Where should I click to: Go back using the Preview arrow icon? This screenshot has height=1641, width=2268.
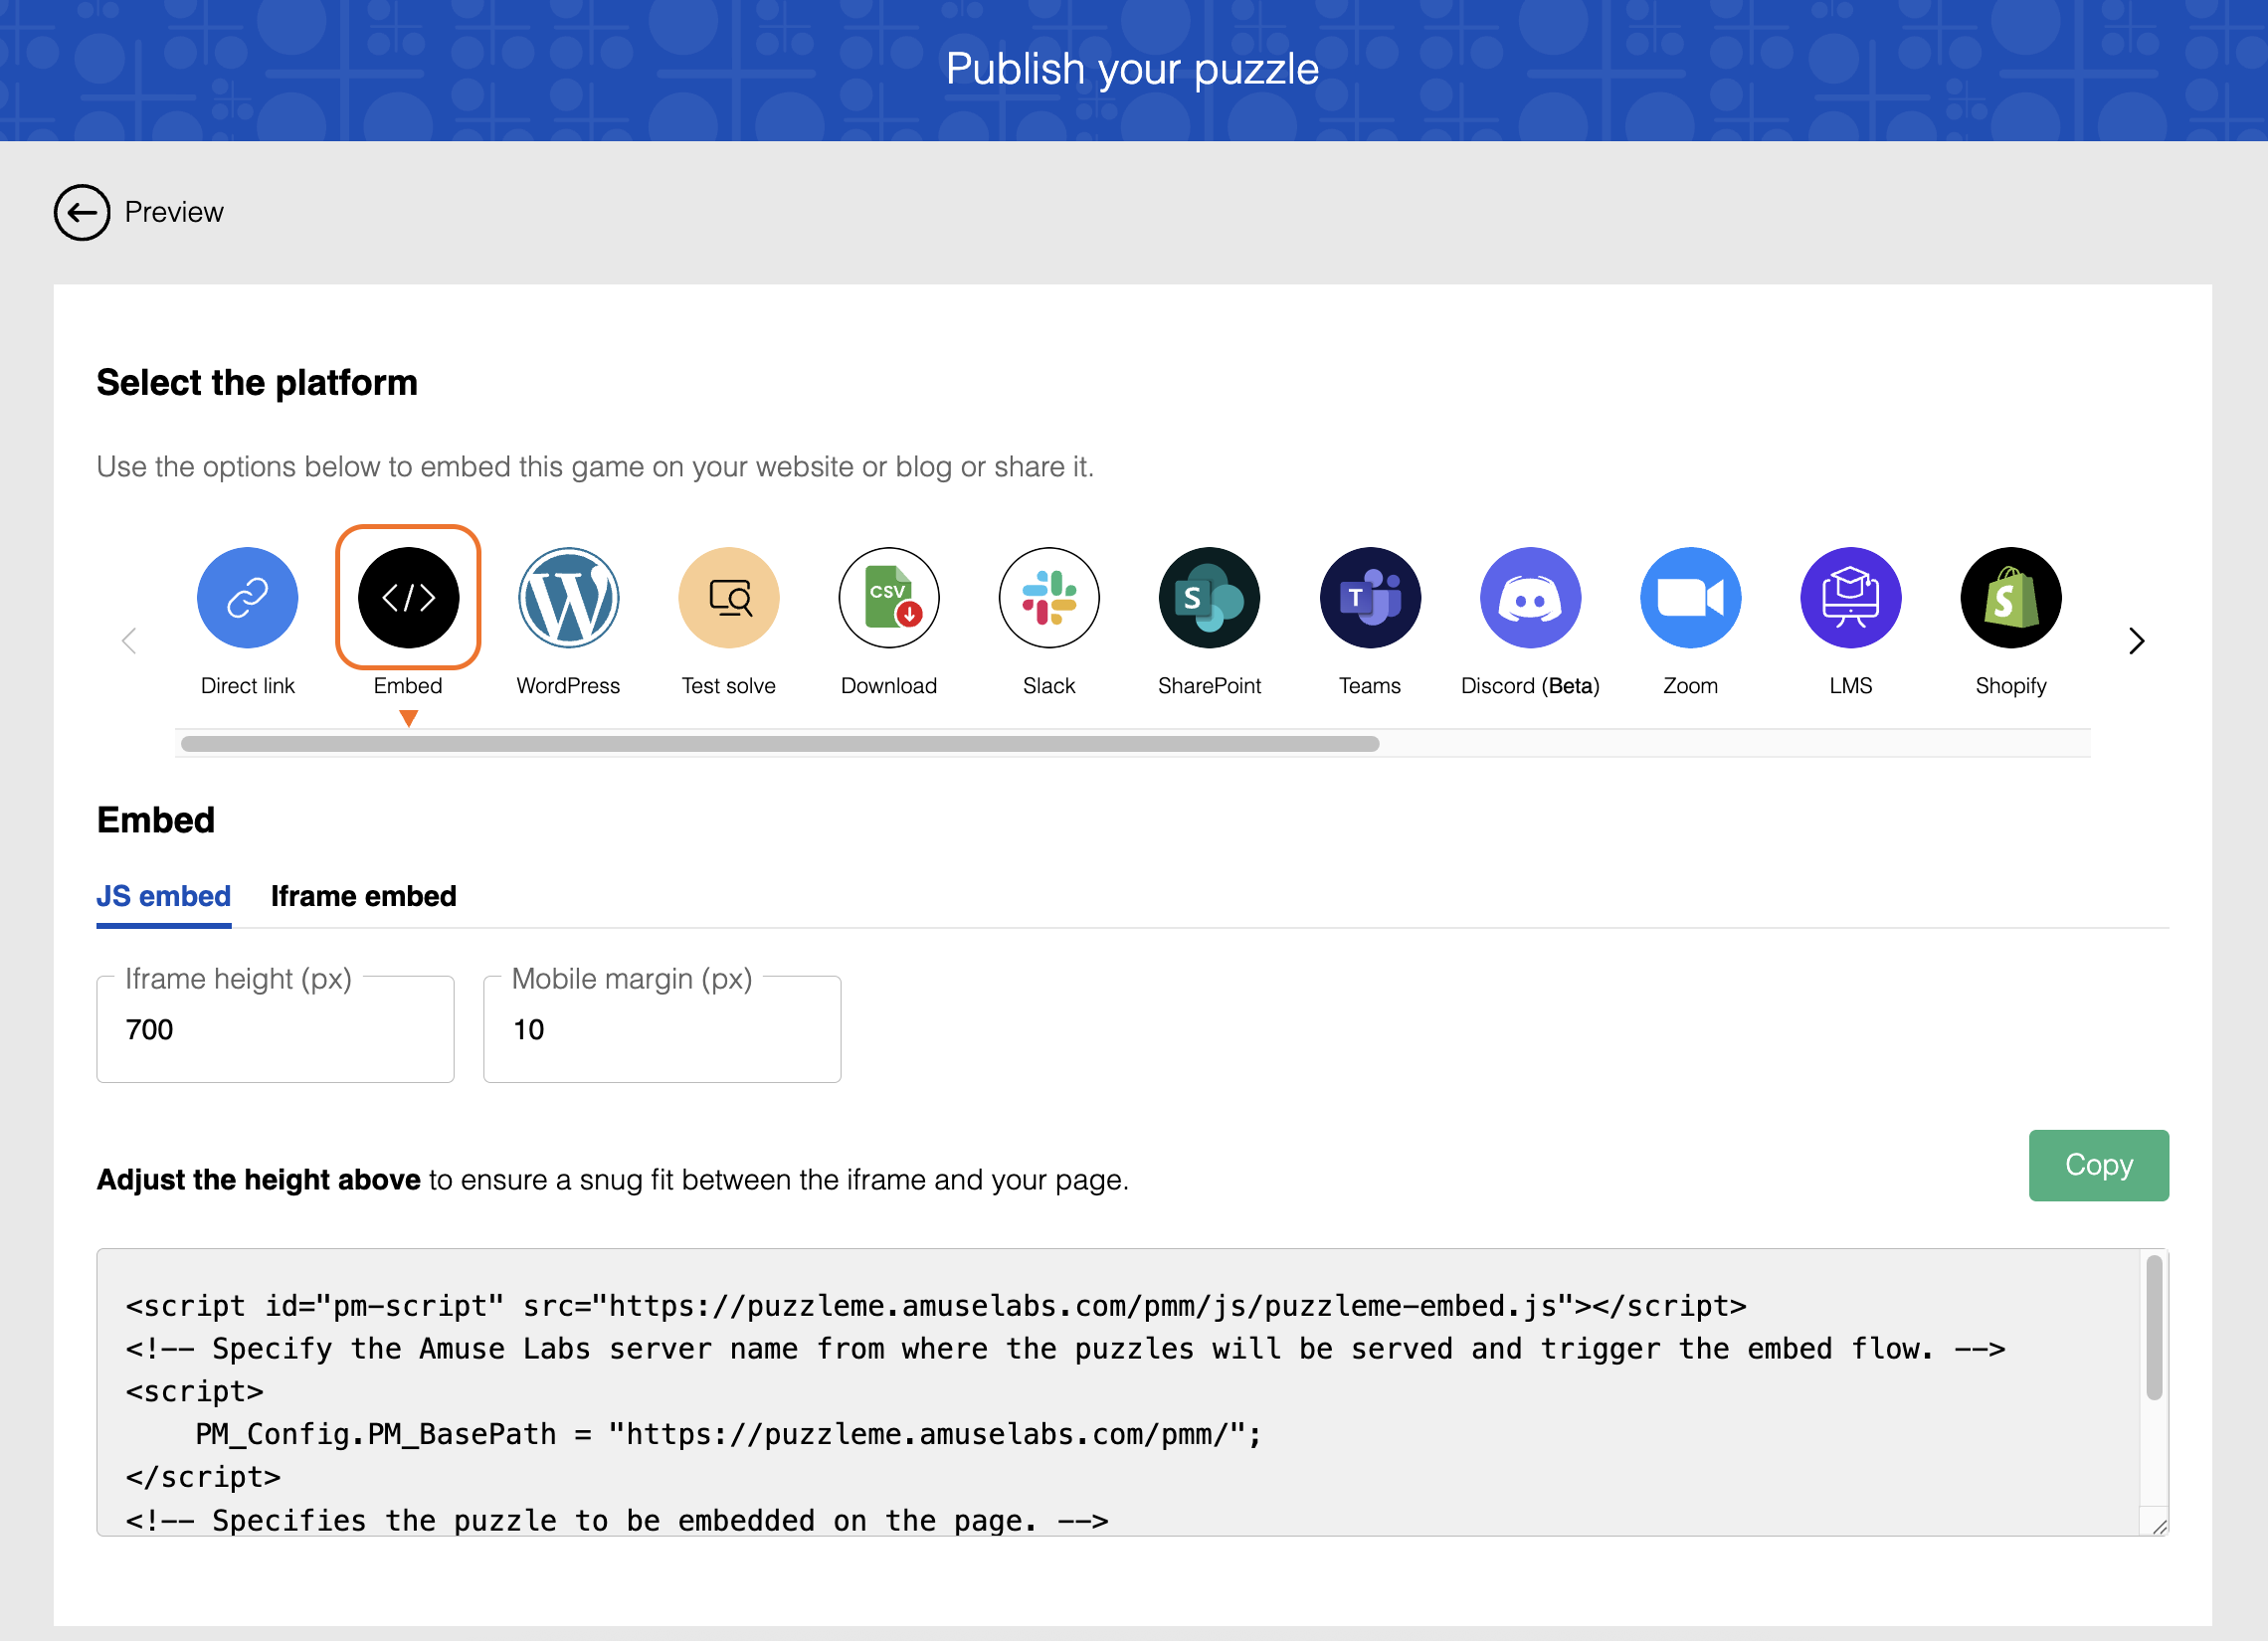point(82,212)
